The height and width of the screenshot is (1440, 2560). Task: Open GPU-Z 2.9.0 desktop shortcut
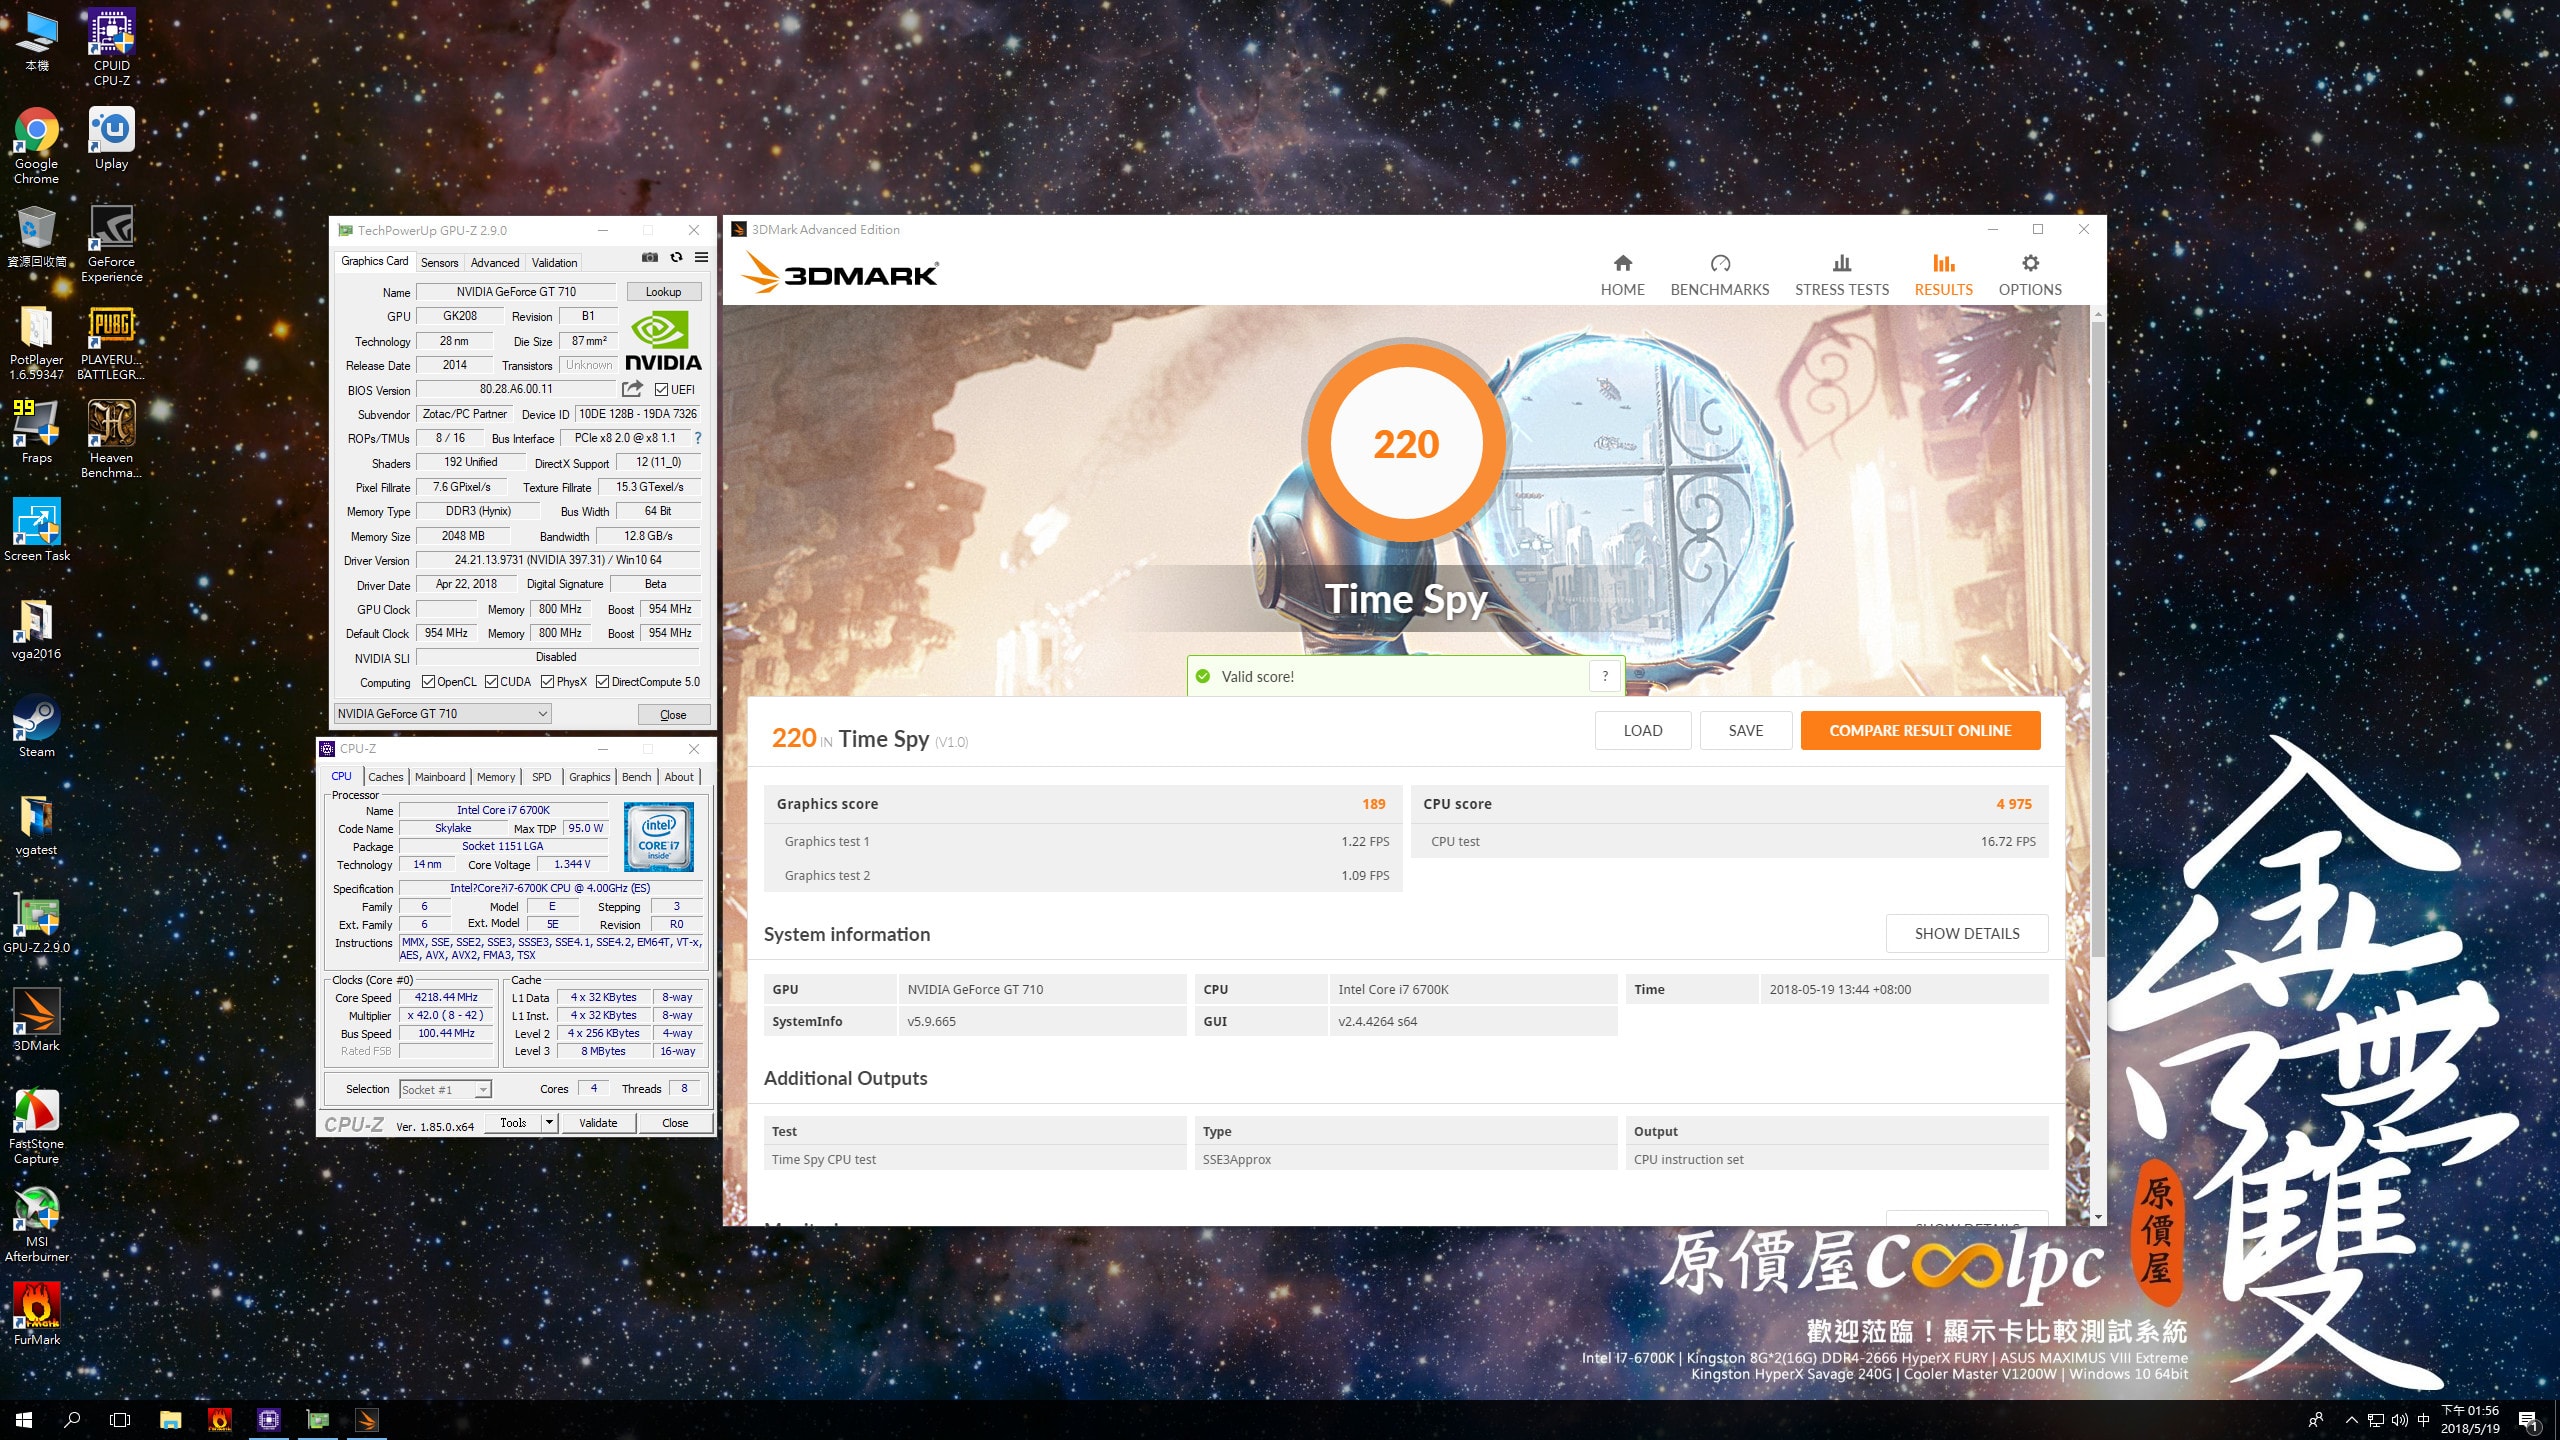pyautogui.click(x=36, y=922)
